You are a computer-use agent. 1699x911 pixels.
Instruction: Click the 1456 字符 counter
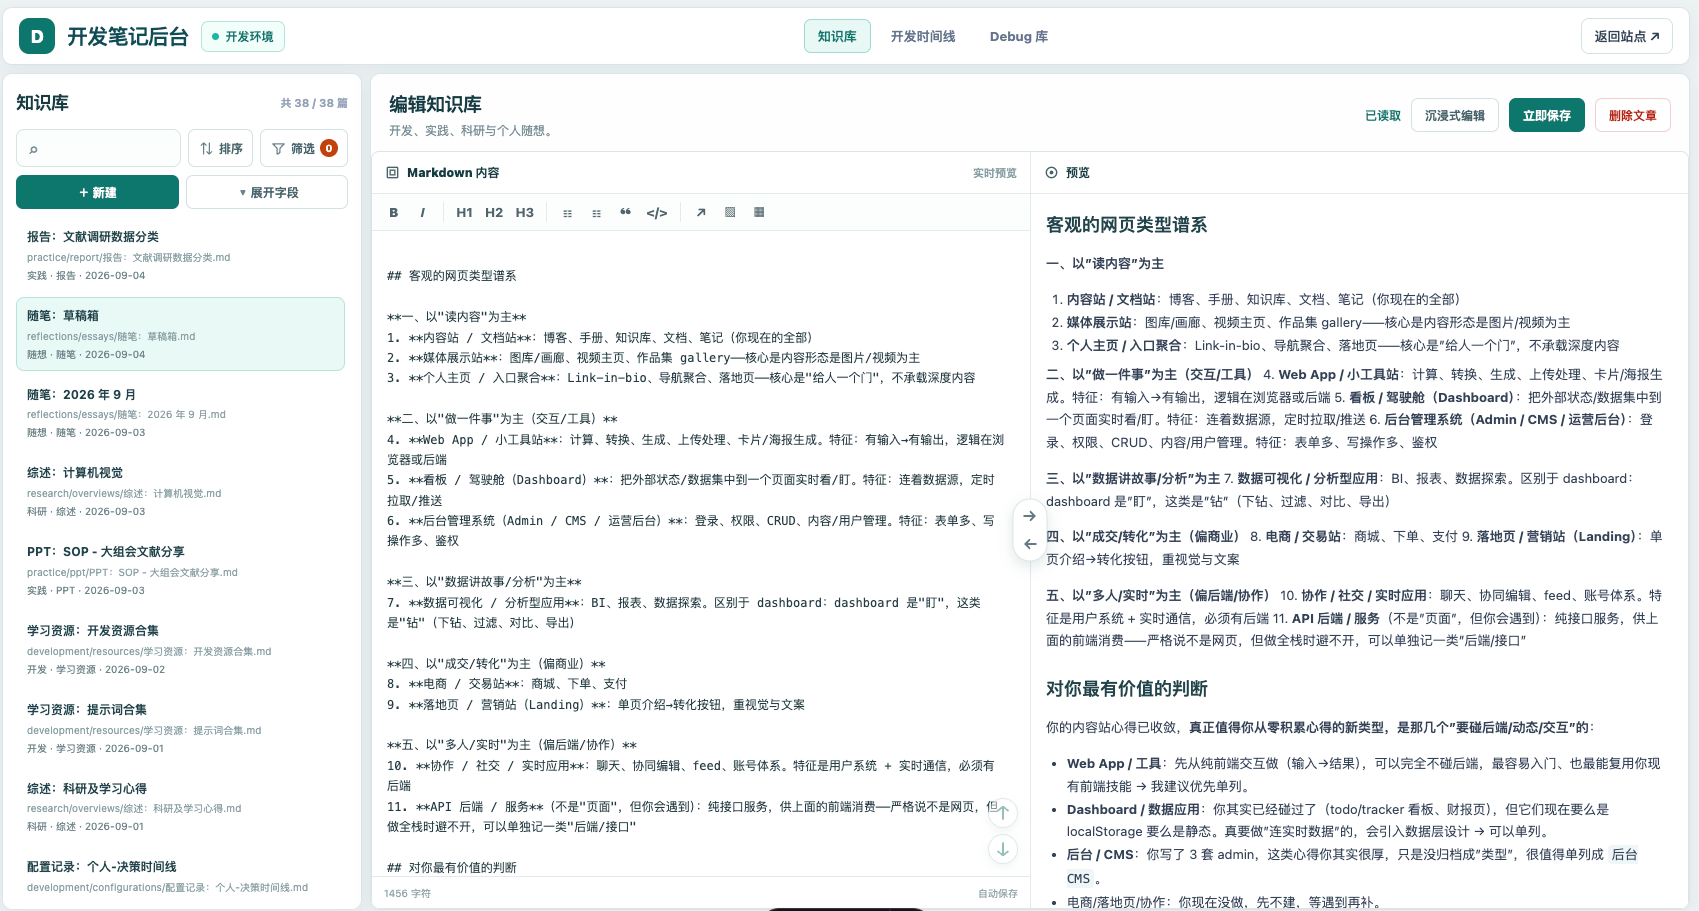407,894
